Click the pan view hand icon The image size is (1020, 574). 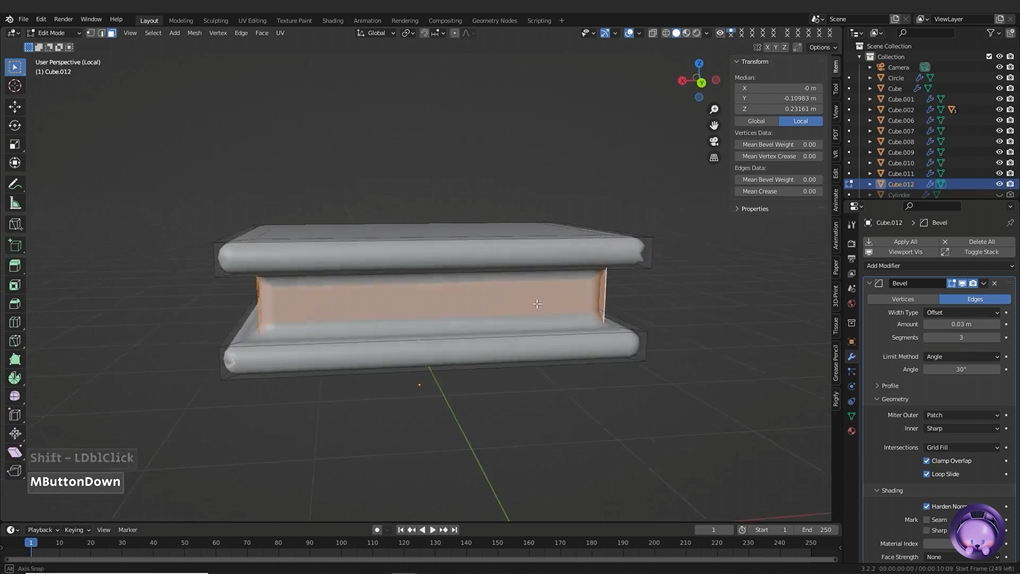click(714, 126)
